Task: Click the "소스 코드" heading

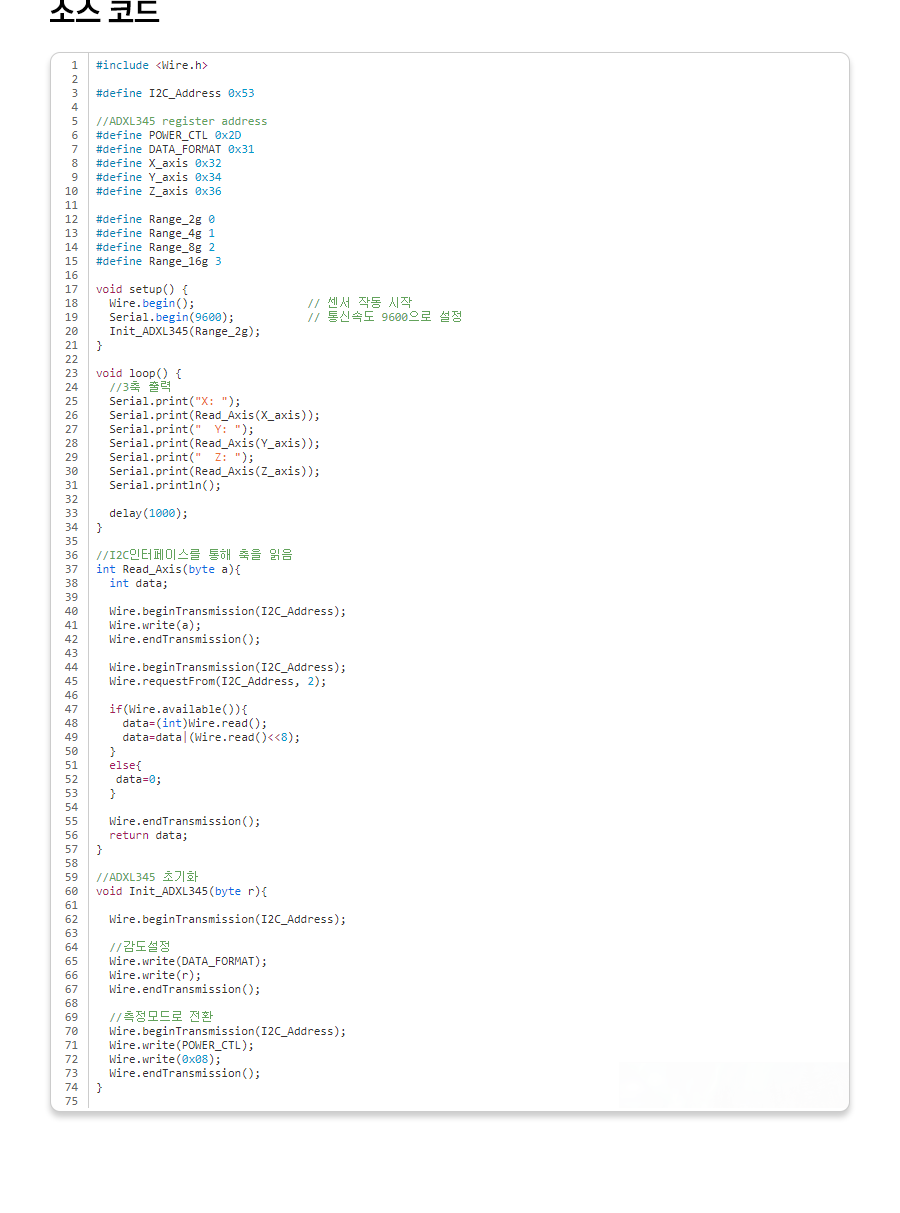Action: [x=104, y=10]
